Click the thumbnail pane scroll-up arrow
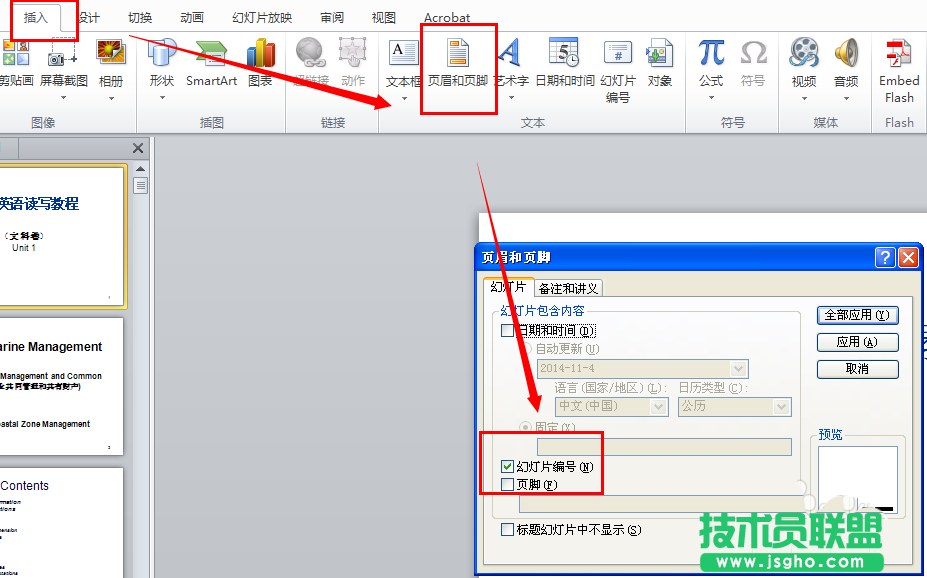 (141, 169)
